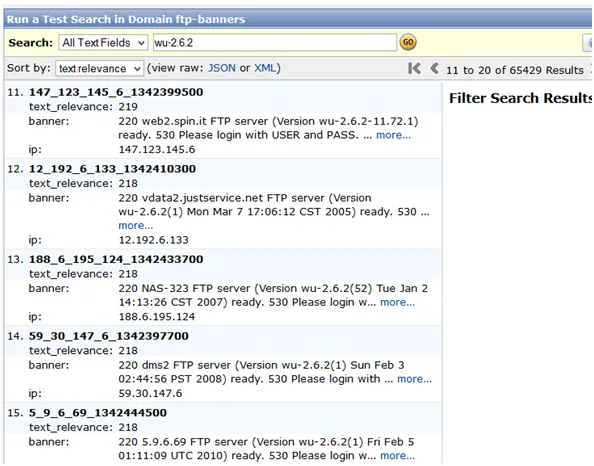Expand banner for dms2 FTP result
Image resolution: width=594 pixels, height=466 pixels.
pyautogui.click(x=414, y=379)
